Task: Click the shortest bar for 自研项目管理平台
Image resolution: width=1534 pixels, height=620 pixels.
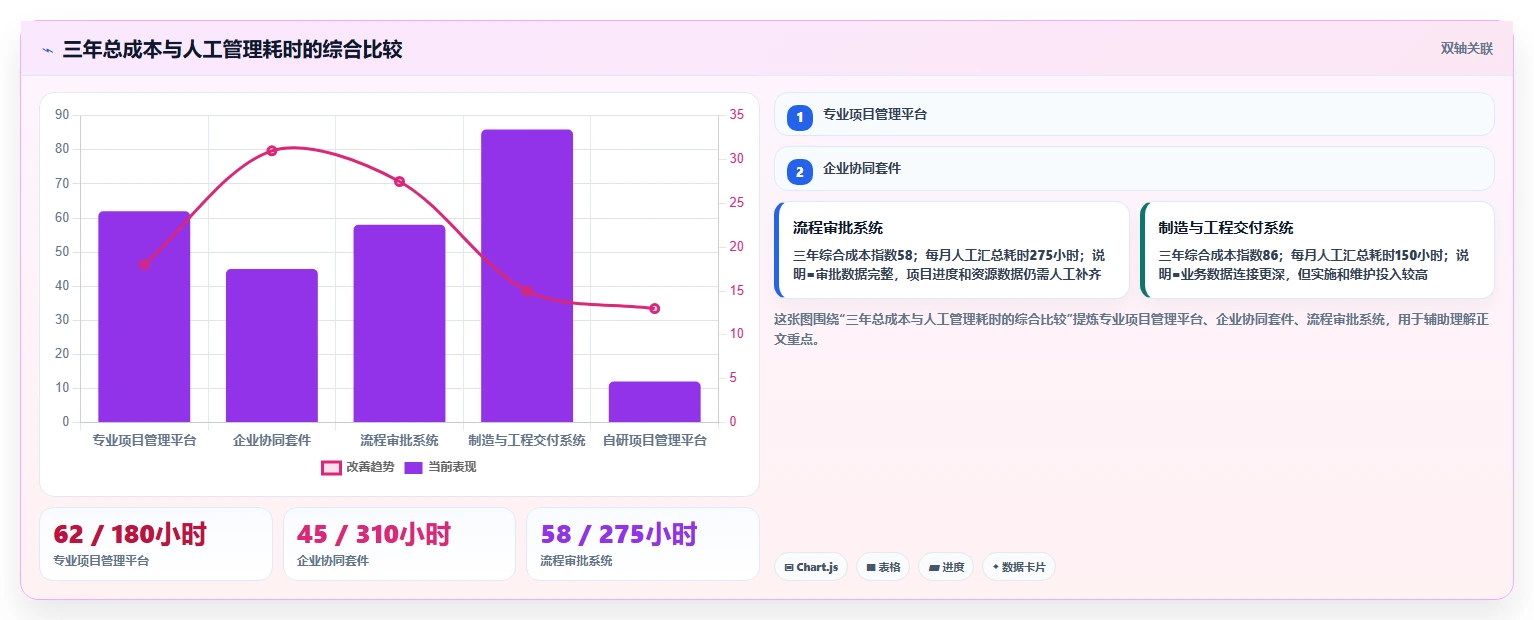Action: tap(655, 401)
